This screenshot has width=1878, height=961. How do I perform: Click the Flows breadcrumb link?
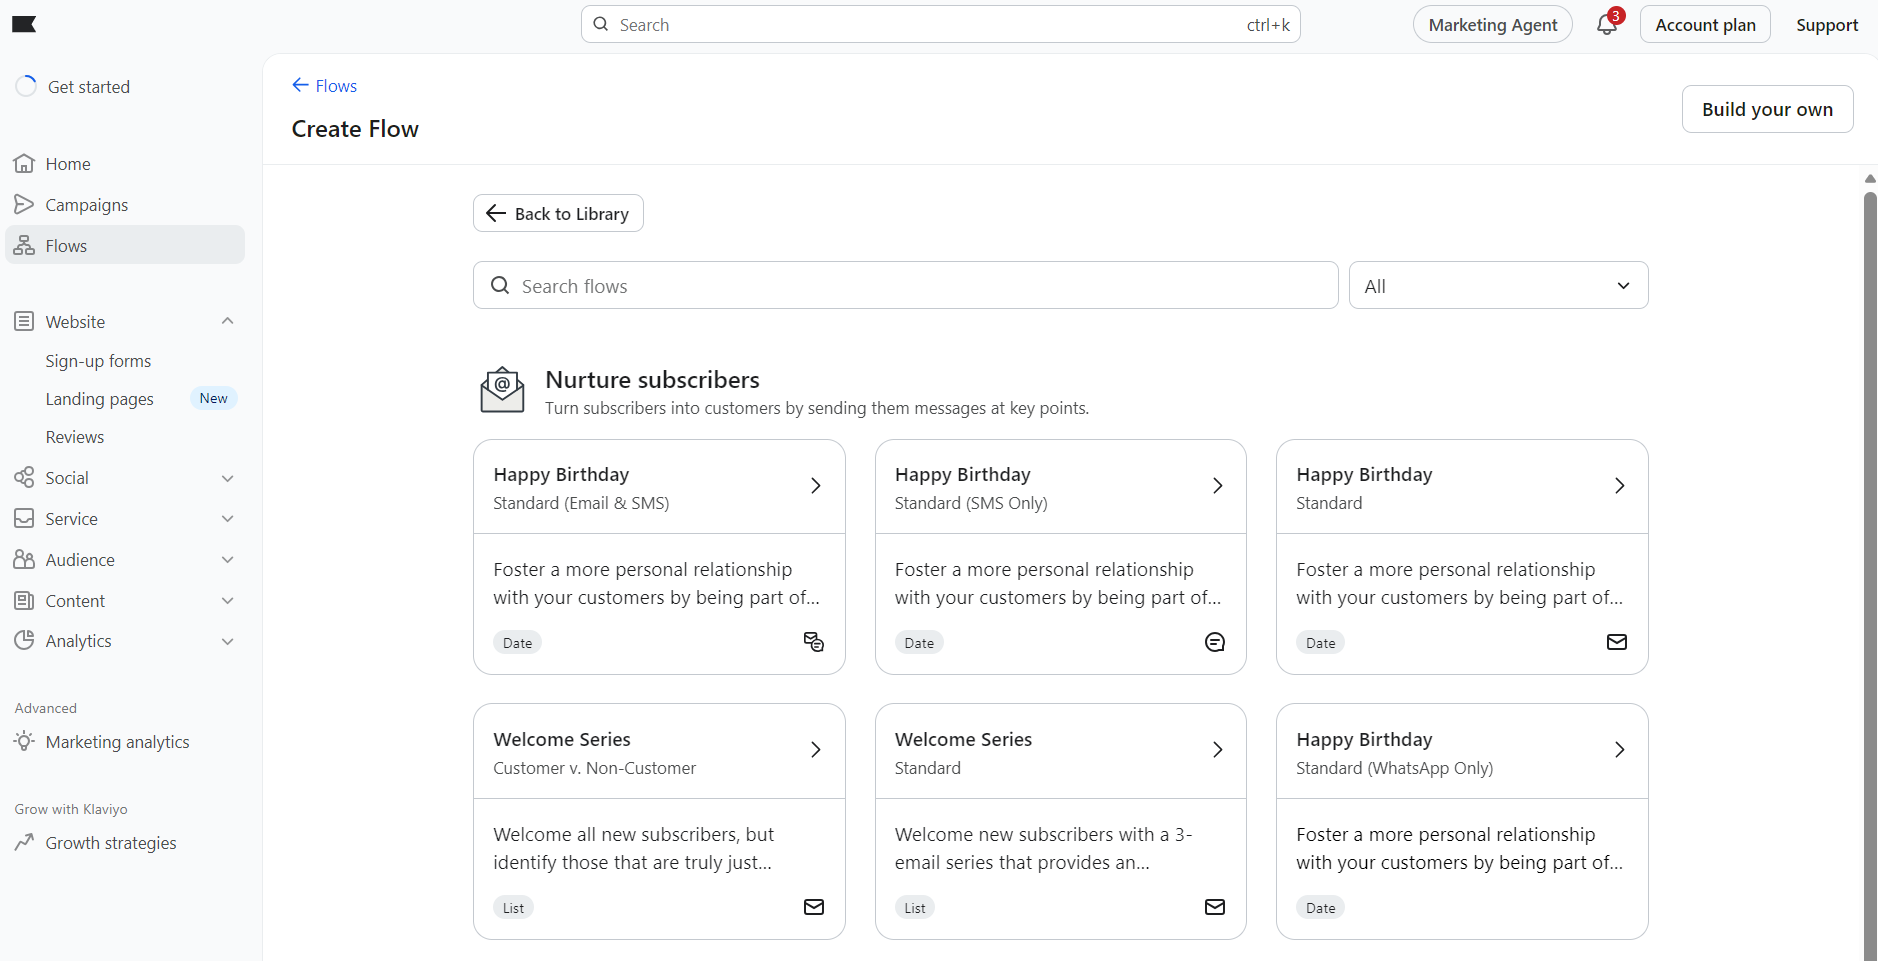(336, 85)
